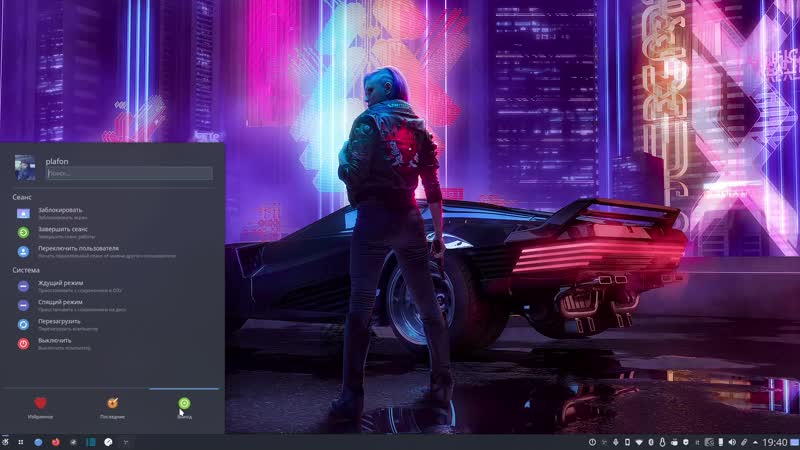Open the application launcher on the taskbar
This screenshot has width=800, height=450.
[x=5, y=442]
